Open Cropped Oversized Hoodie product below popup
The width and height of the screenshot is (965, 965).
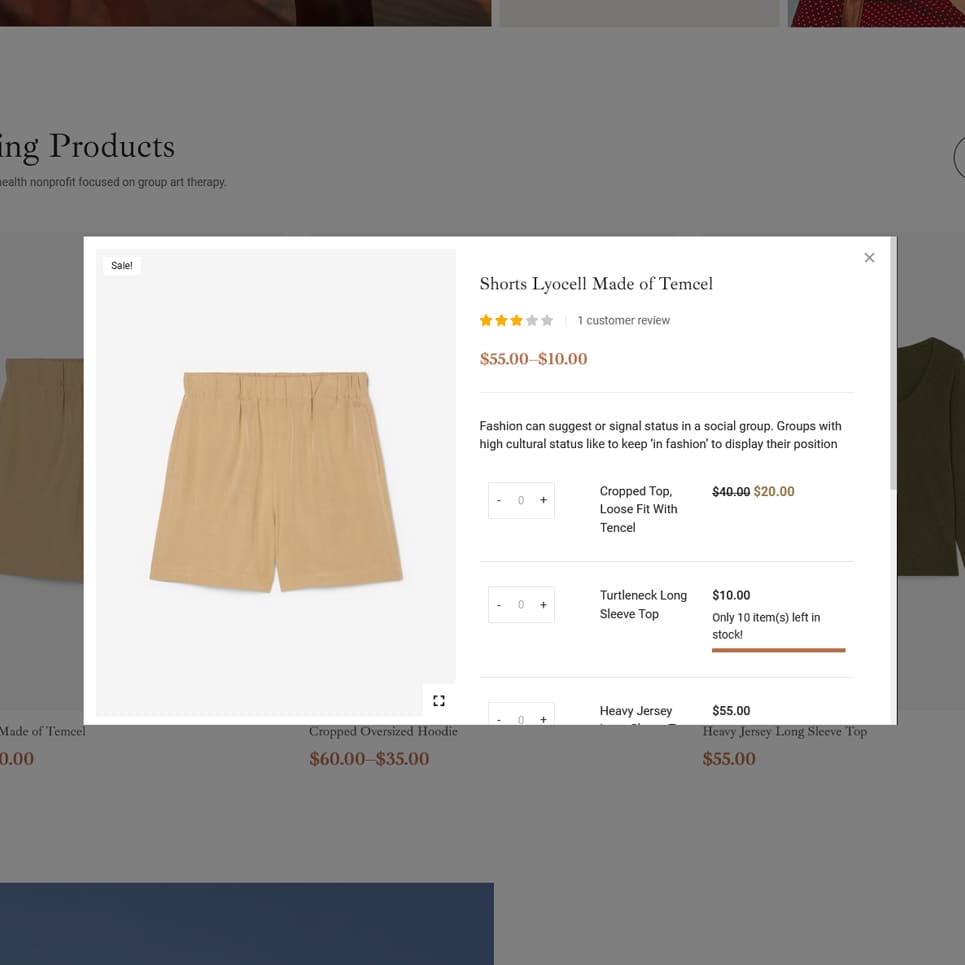[383, 732]
